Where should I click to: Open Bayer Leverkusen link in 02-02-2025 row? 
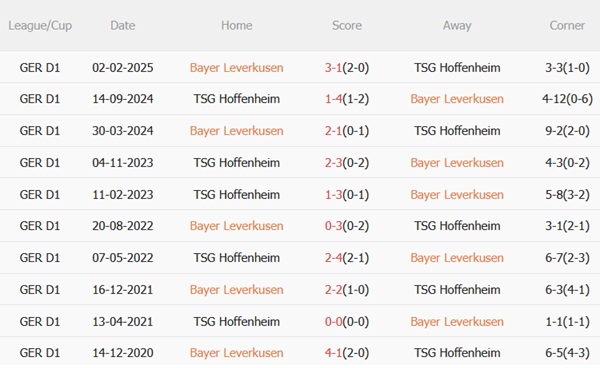[236, 68]
